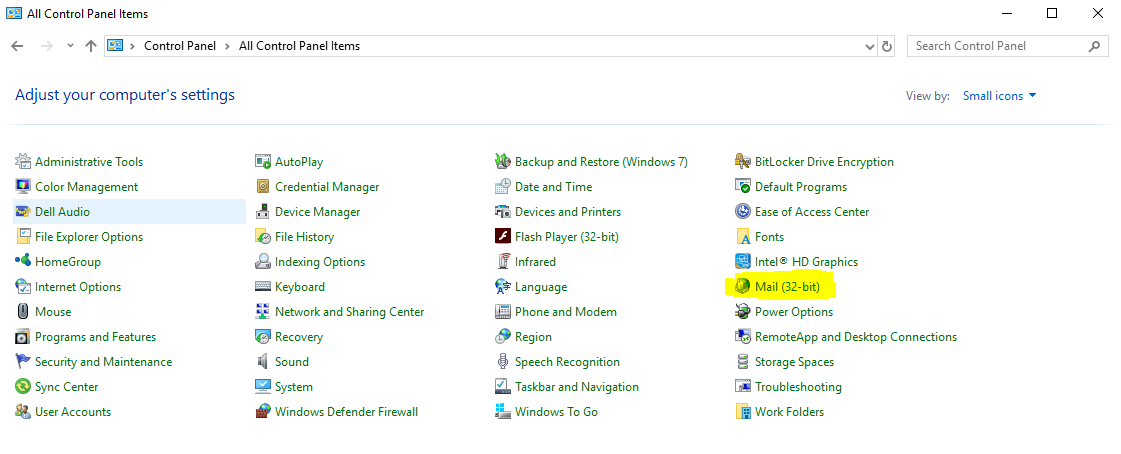
Task: Open the Recovery icon
Action: click(263, 337)
